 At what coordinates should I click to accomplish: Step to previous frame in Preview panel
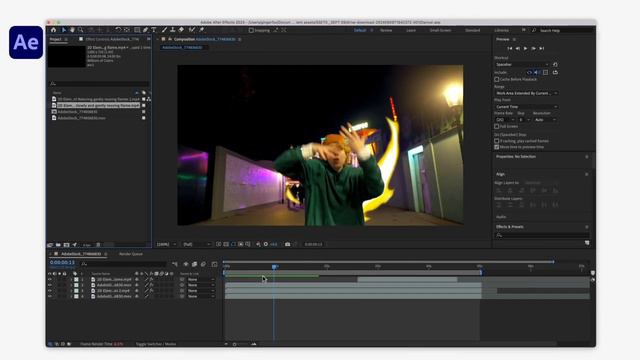tap(518, 49)
